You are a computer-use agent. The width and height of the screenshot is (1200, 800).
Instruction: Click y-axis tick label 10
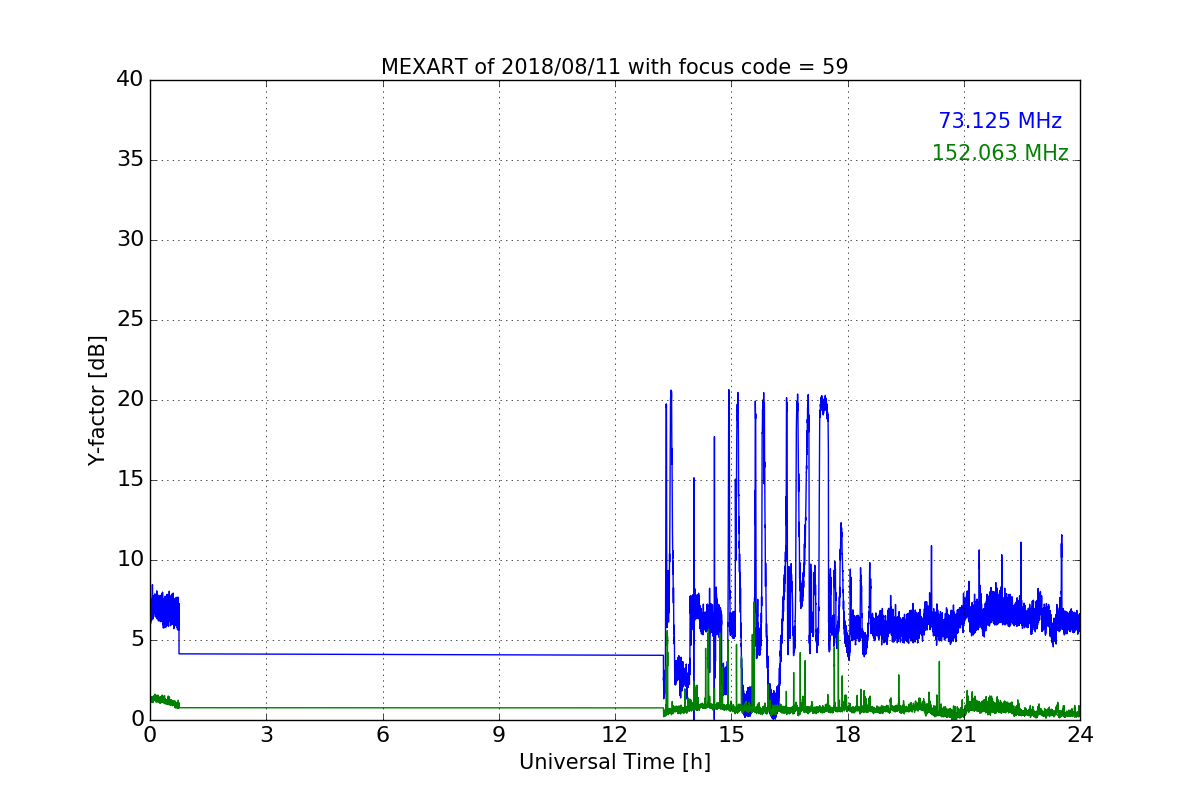point(130,560)
